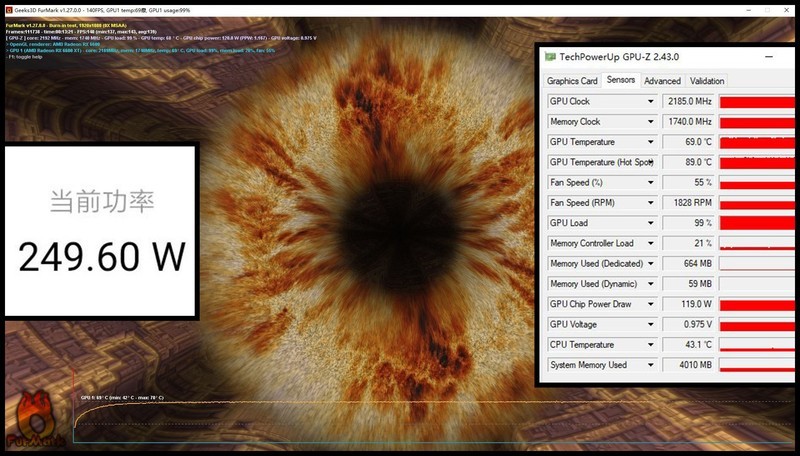800x456 pixels.
Task: Click the OpenGL renderer info line
Action: [x=53, y=44]
